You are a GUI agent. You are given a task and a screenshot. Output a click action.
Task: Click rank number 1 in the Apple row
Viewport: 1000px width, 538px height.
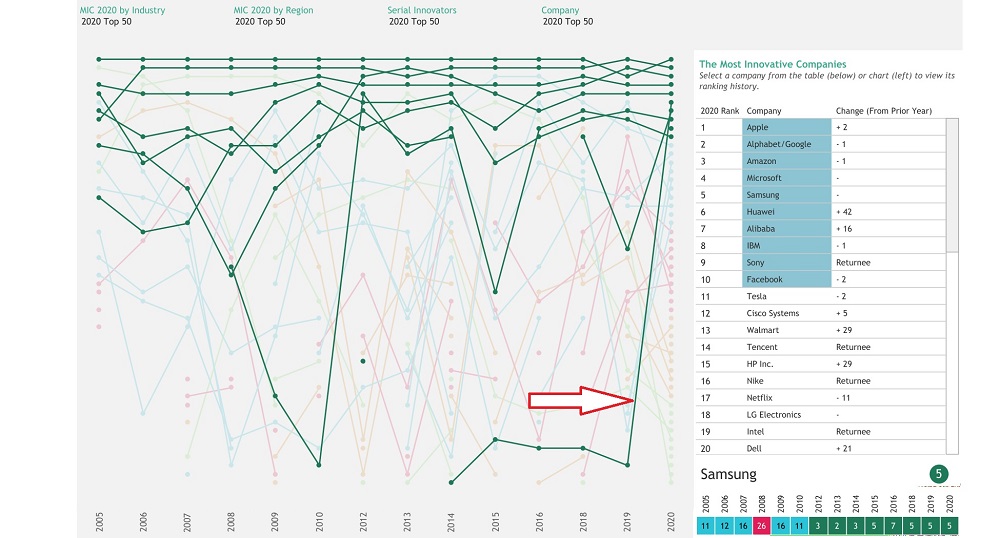click(x=703, y=127)
